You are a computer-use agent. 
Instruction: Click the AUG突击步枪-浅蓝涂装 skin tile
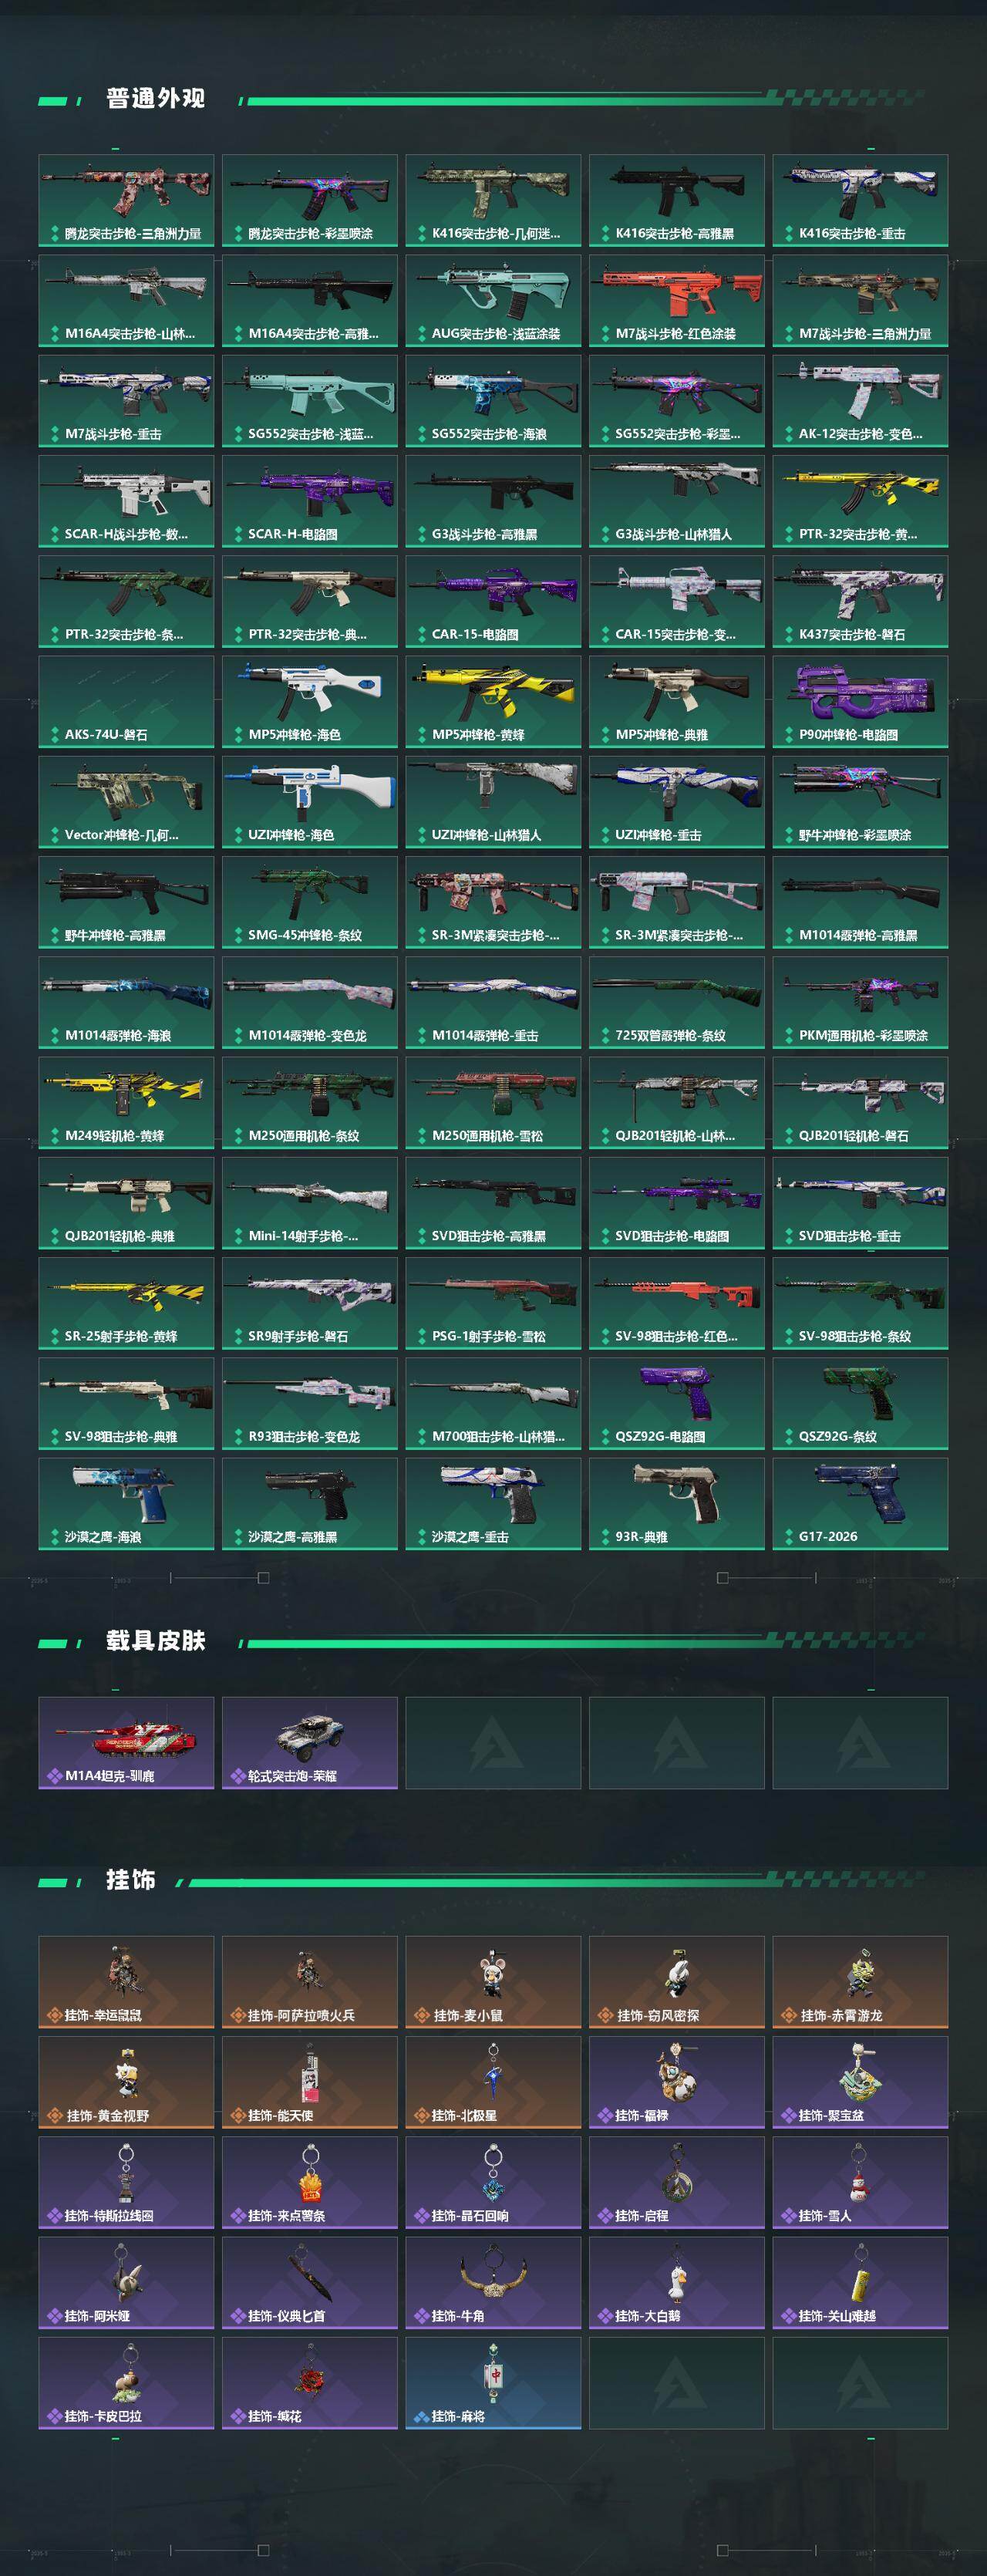pyautogui.click(x=493, y=300)
